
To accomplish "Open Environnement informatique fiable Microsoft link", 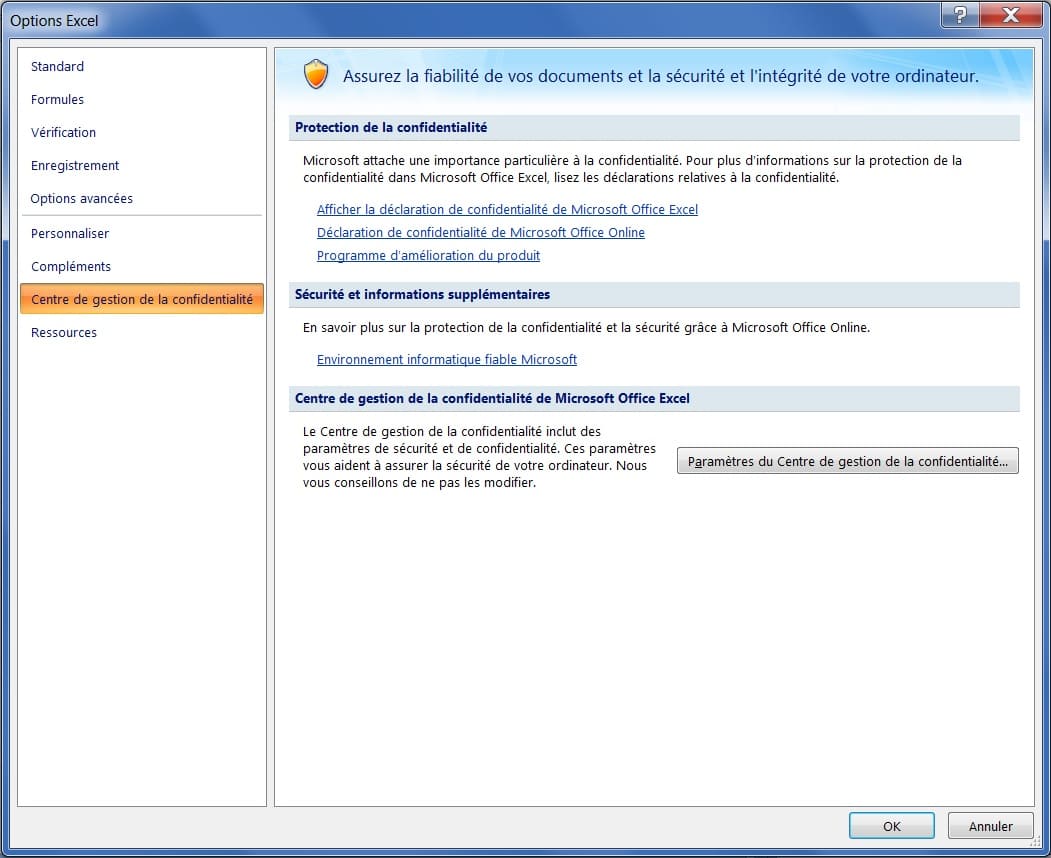I will click(446, 359).
